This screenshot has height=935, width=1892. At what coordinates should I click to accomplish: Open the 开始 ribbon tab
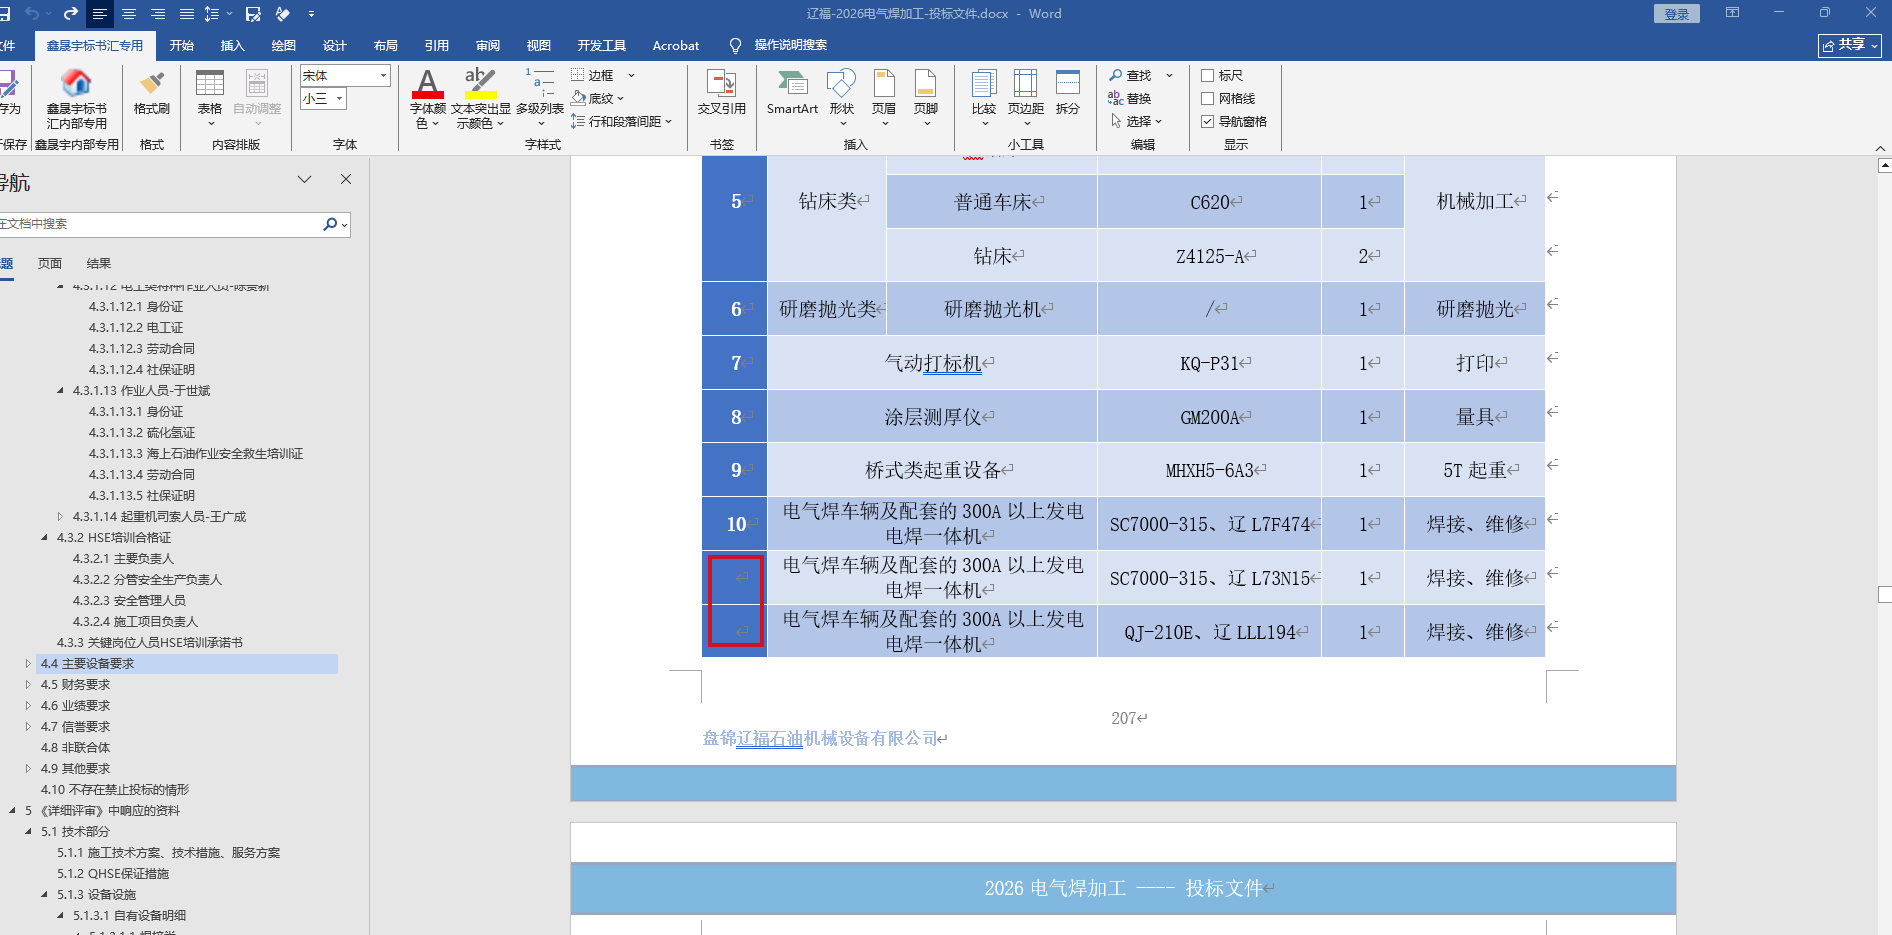pyautogui.click(x=182, y=45)
